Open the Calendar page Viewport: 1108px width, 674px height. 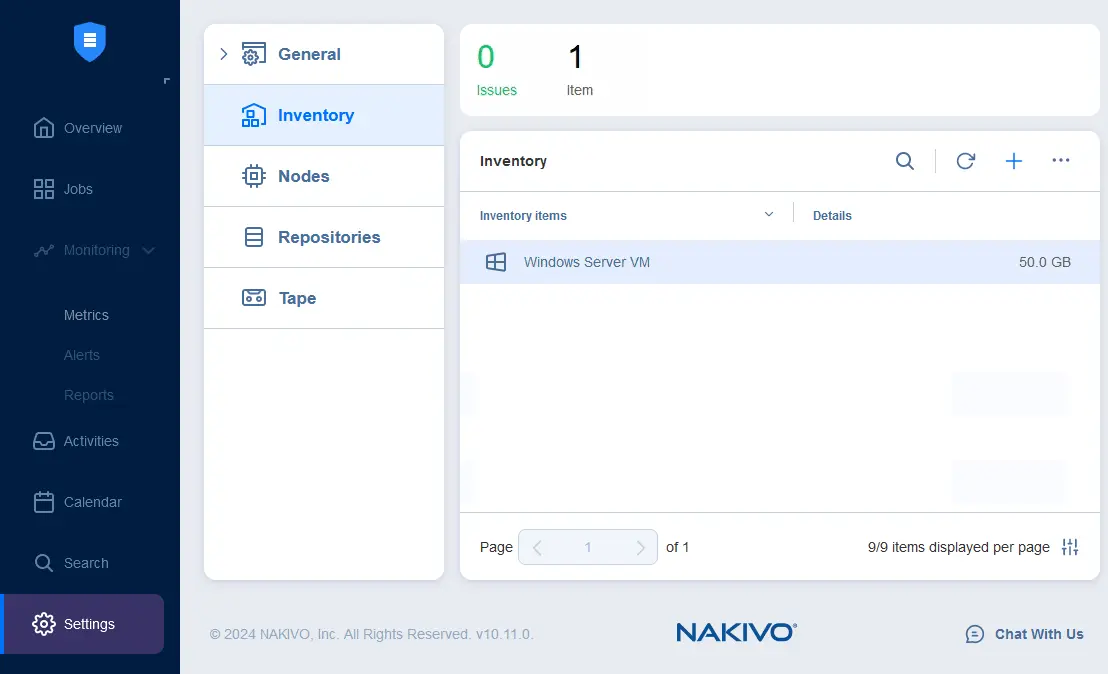point(91,502)
